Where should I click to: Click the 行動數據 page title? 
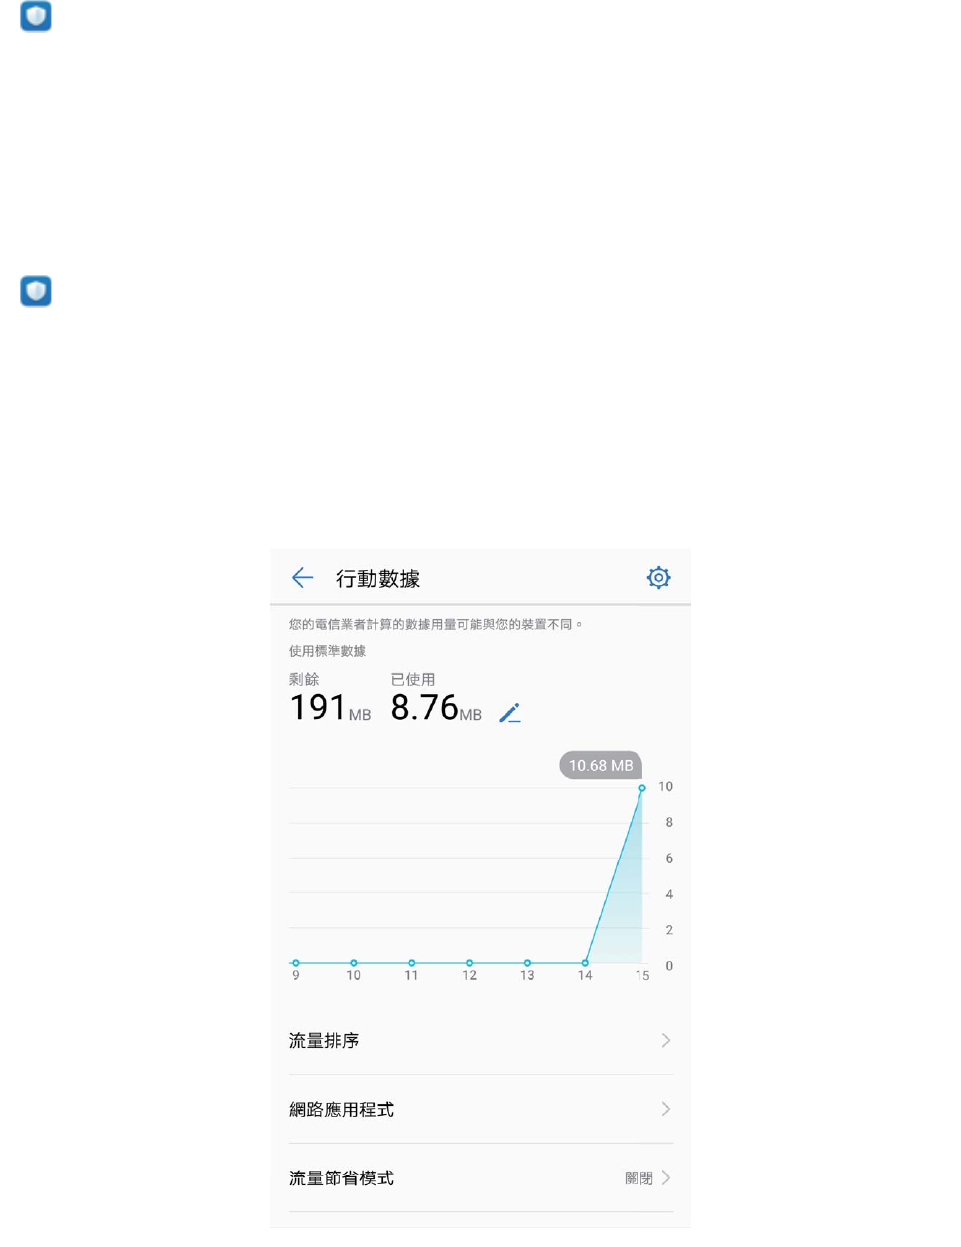pyautogui.click(x=378, y=579)
